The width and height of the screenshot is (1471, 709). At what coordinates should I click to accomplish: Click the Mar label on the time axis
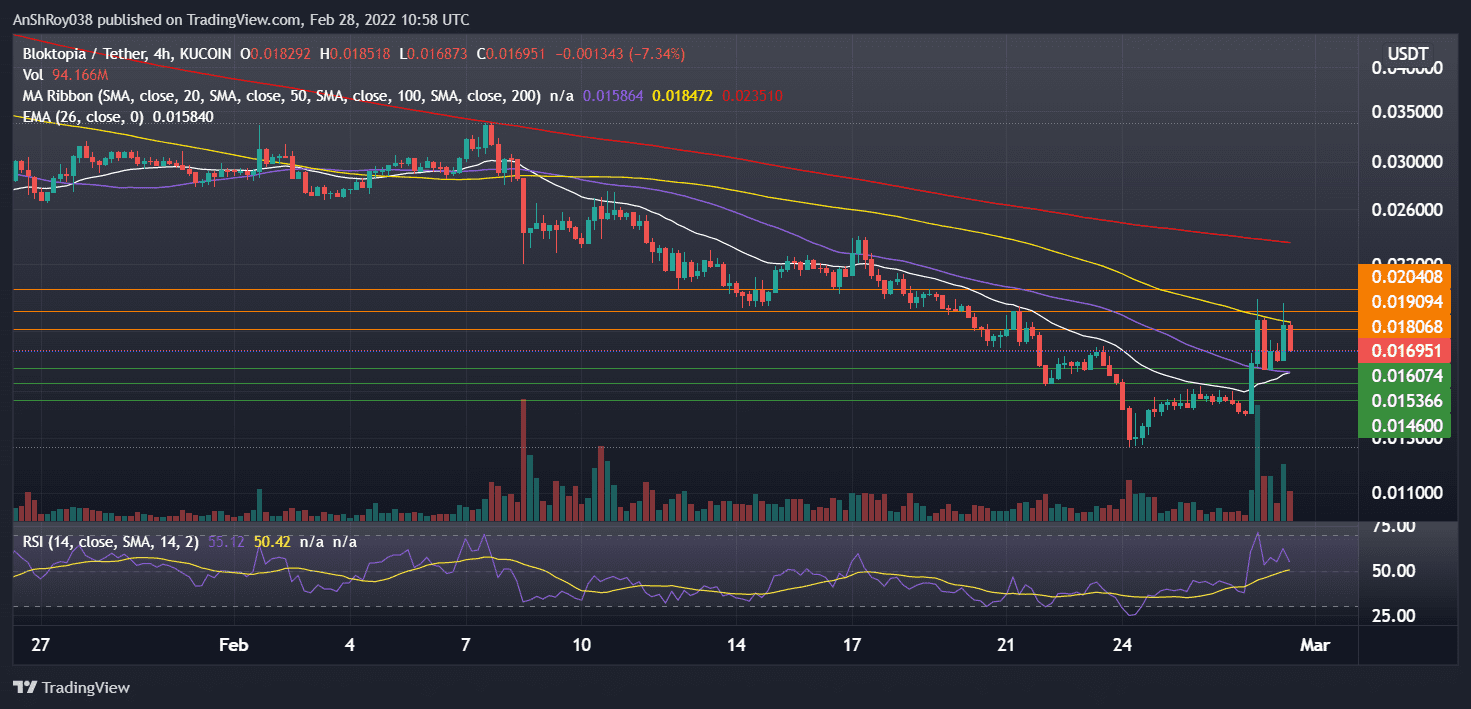coord(1316,645)
